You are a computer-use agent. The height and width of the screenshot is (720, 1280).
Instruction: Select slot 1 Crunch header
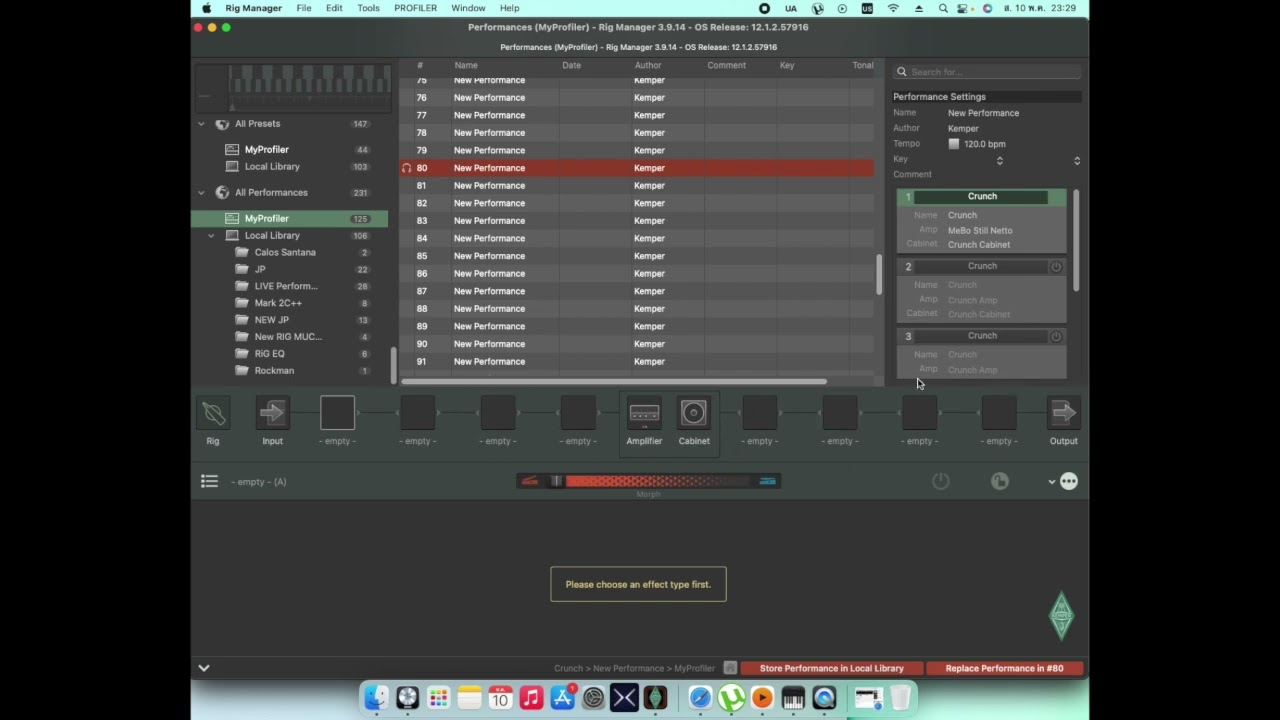tap(982, 197)
